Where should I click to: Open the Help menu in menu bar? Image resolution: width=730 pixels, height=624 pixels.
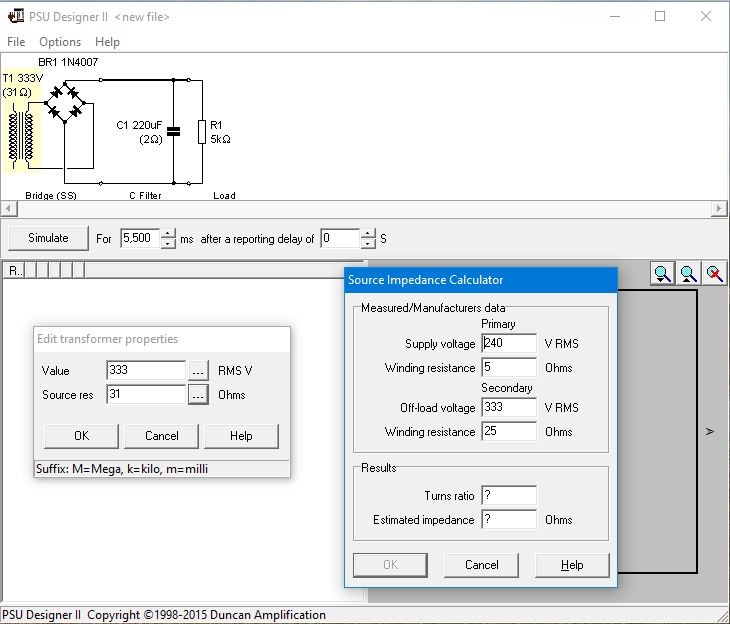[107, 42]
